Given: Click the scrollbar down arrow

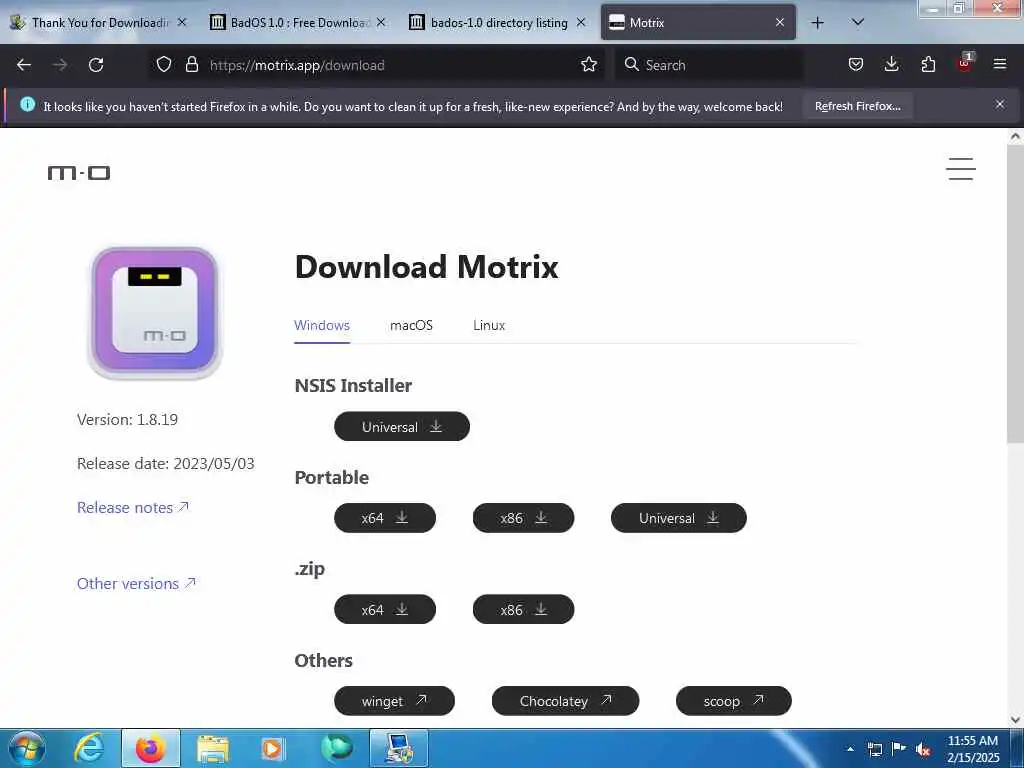Looking at the screenshot, I should (x=1015, y=720).
